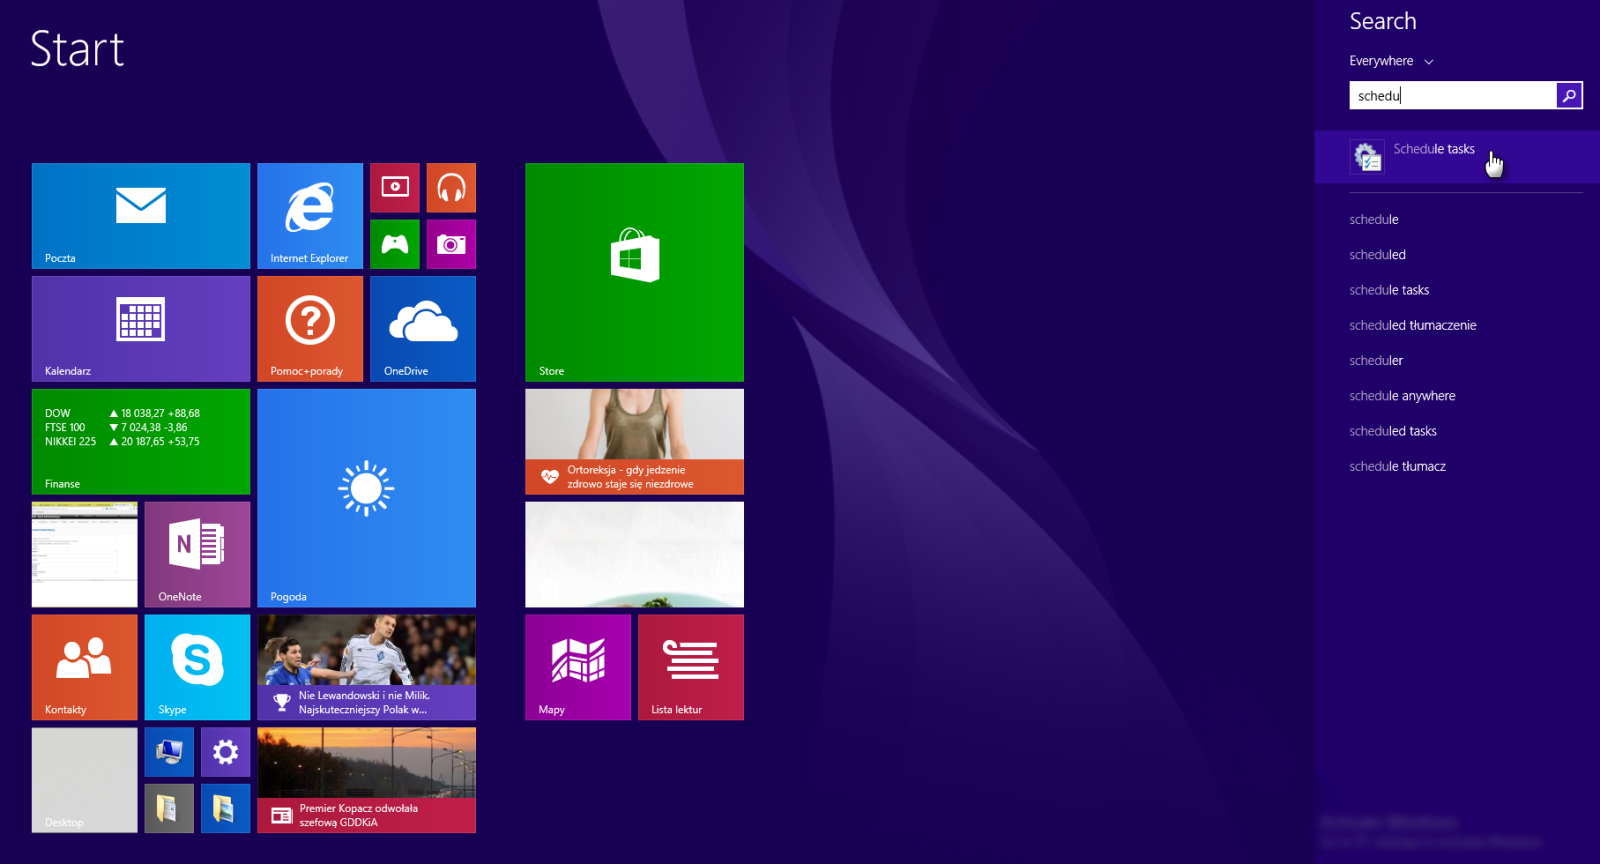Image resolution: width=1600 pixels, height=864 pixels.
Task: Open the Camera tile
Action: click(x=451, y=244)
